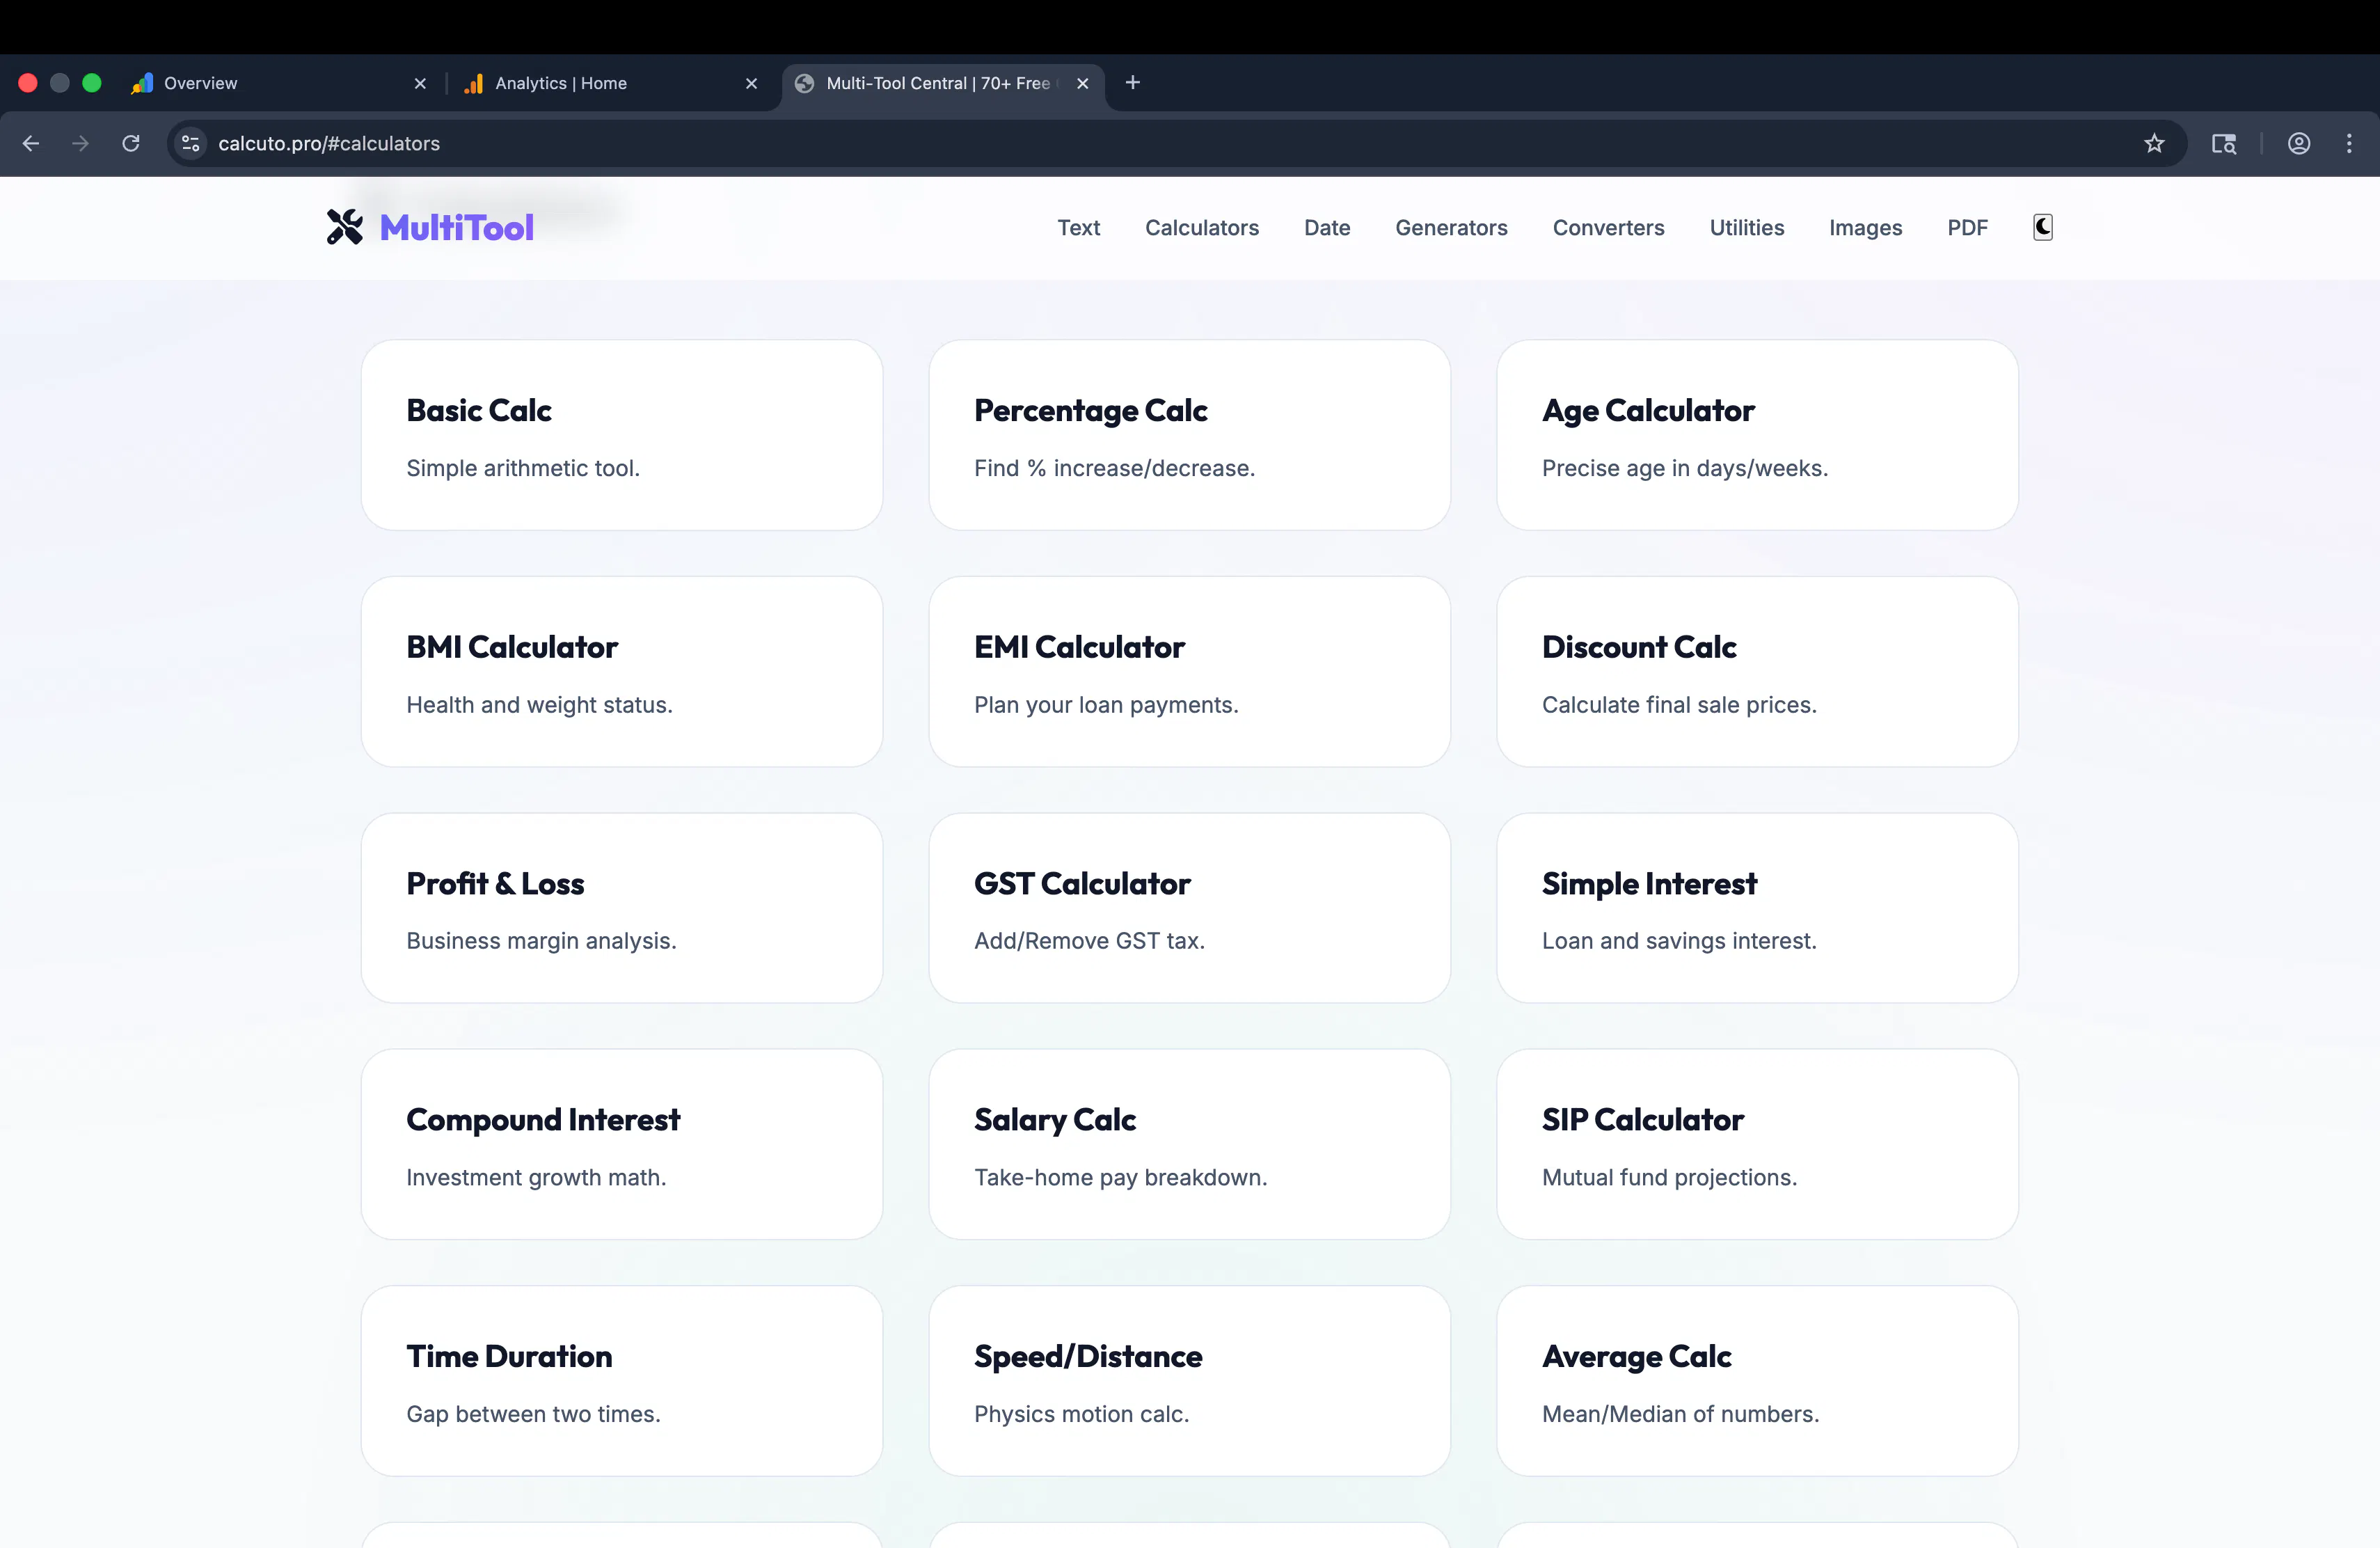2380x1548 pixels.
Task: Go back using the browser back arrow
Action: pyautogui.click(x=31, y=143)
